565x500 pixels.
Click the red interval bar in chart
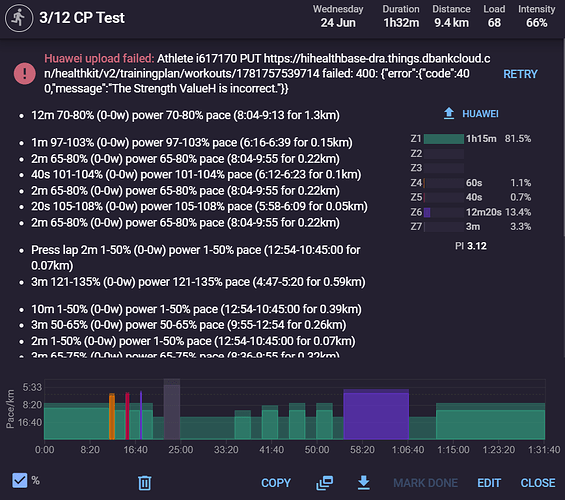pyautogui.click(x=127, y=416)
